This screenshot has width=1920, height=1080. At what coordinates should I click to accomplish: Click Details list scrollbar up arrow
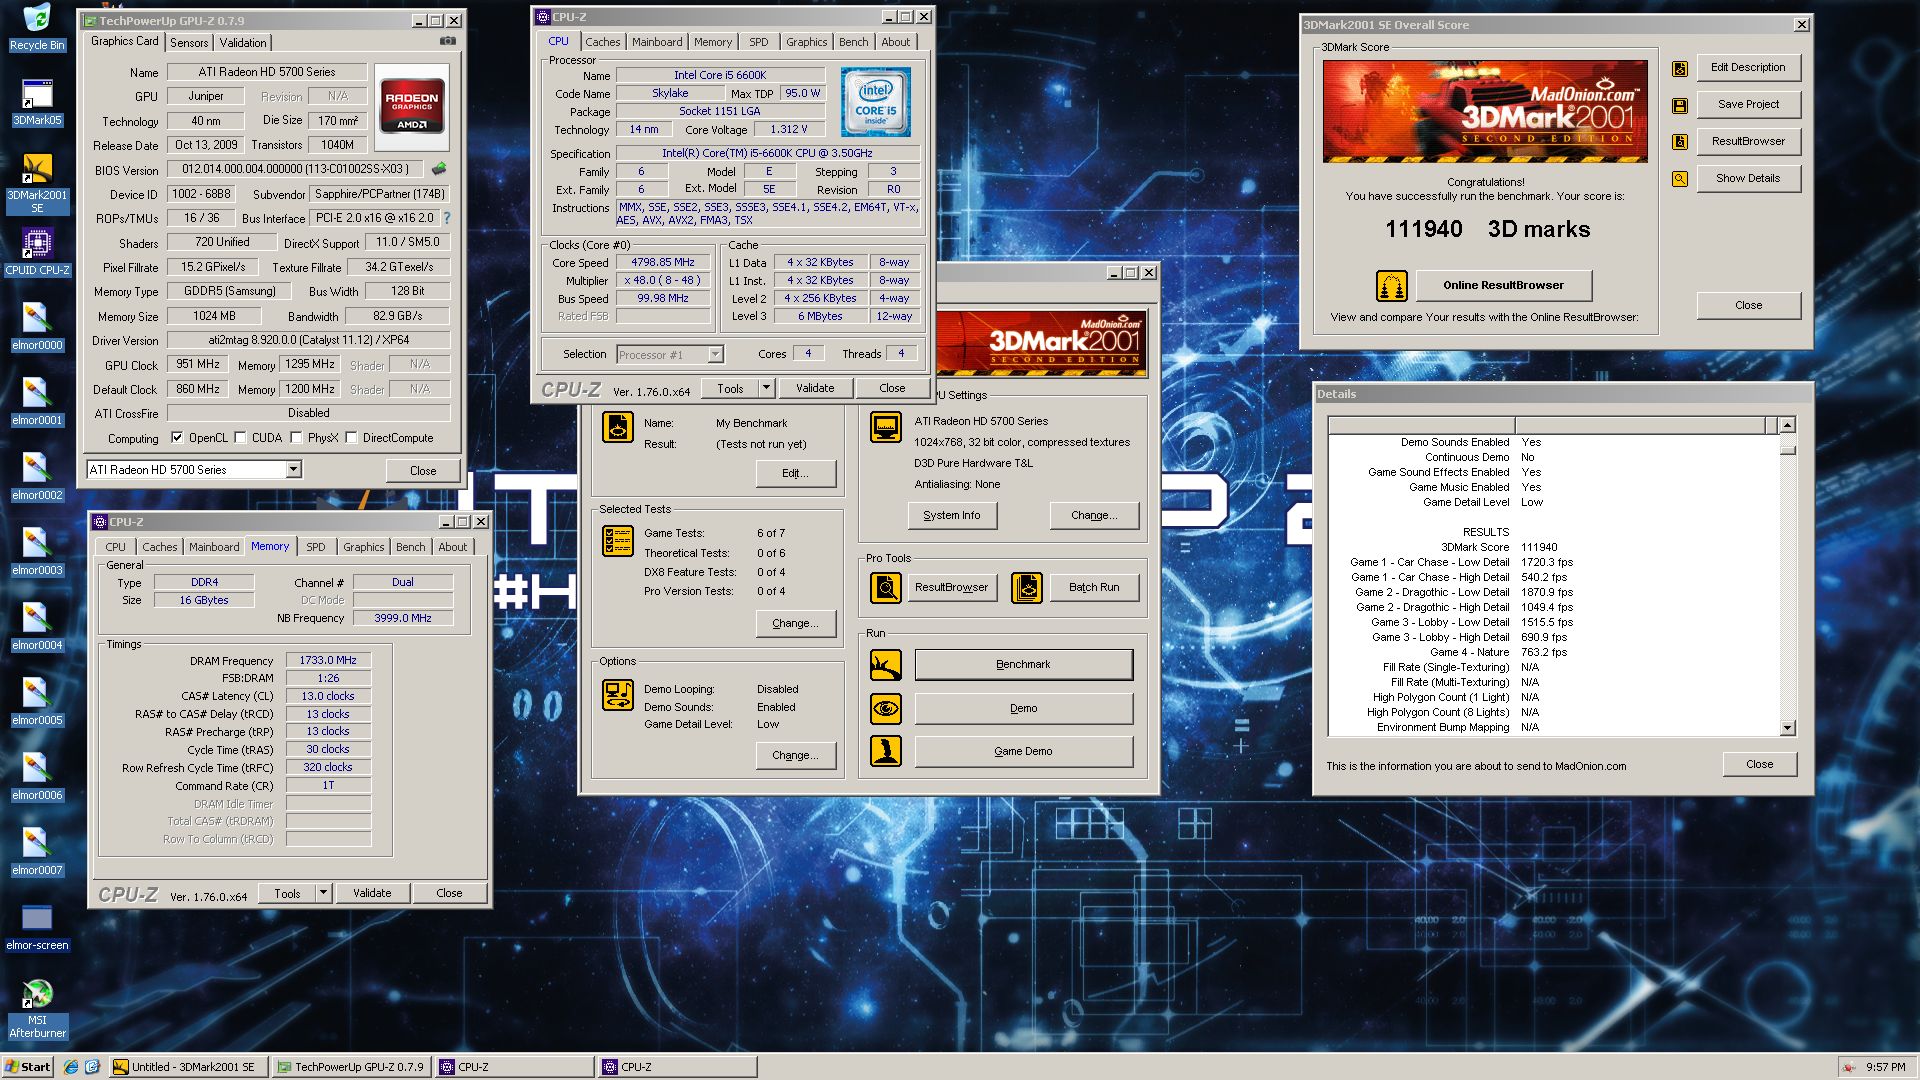click(1788, 425)
